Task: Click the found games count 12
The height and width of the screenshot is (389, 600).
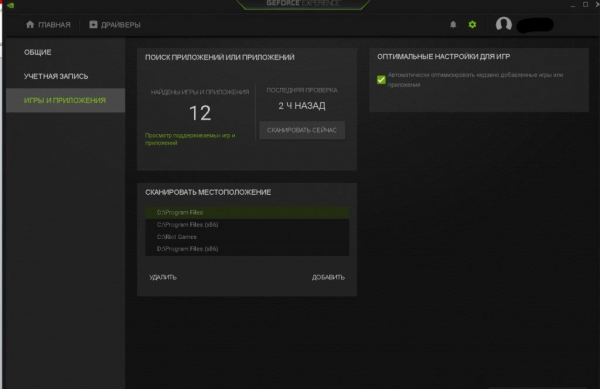Action: tap(200, 113)
